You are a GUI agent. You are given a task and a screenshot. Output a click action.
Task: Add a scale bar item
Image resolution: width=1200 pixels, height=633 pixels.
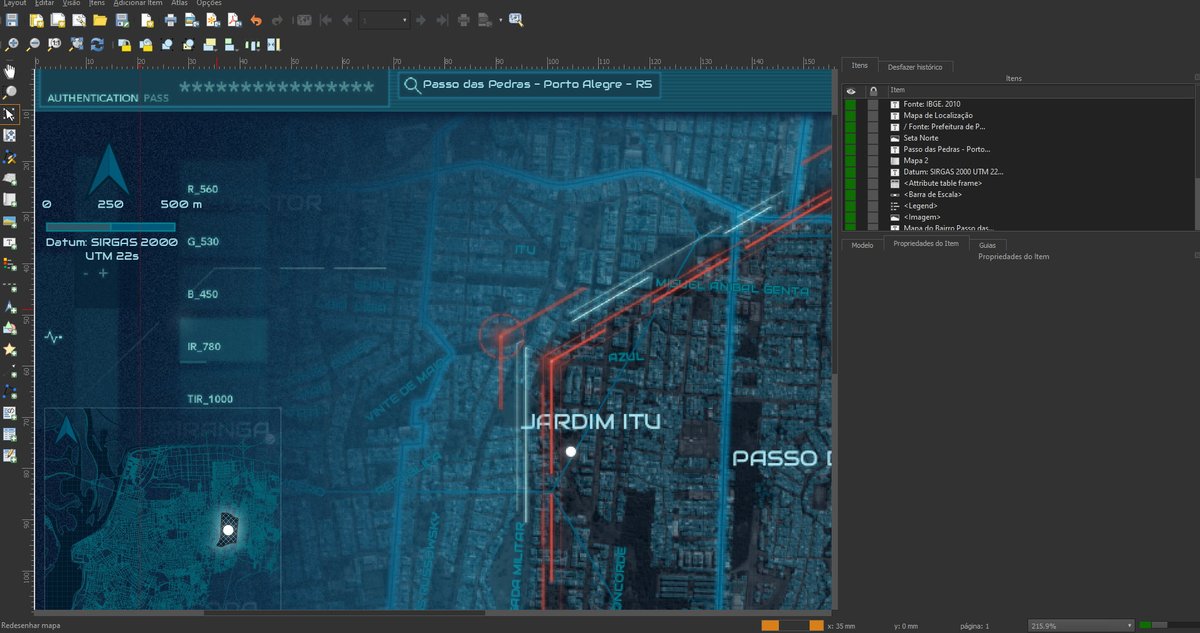click(x=10, y=286)
